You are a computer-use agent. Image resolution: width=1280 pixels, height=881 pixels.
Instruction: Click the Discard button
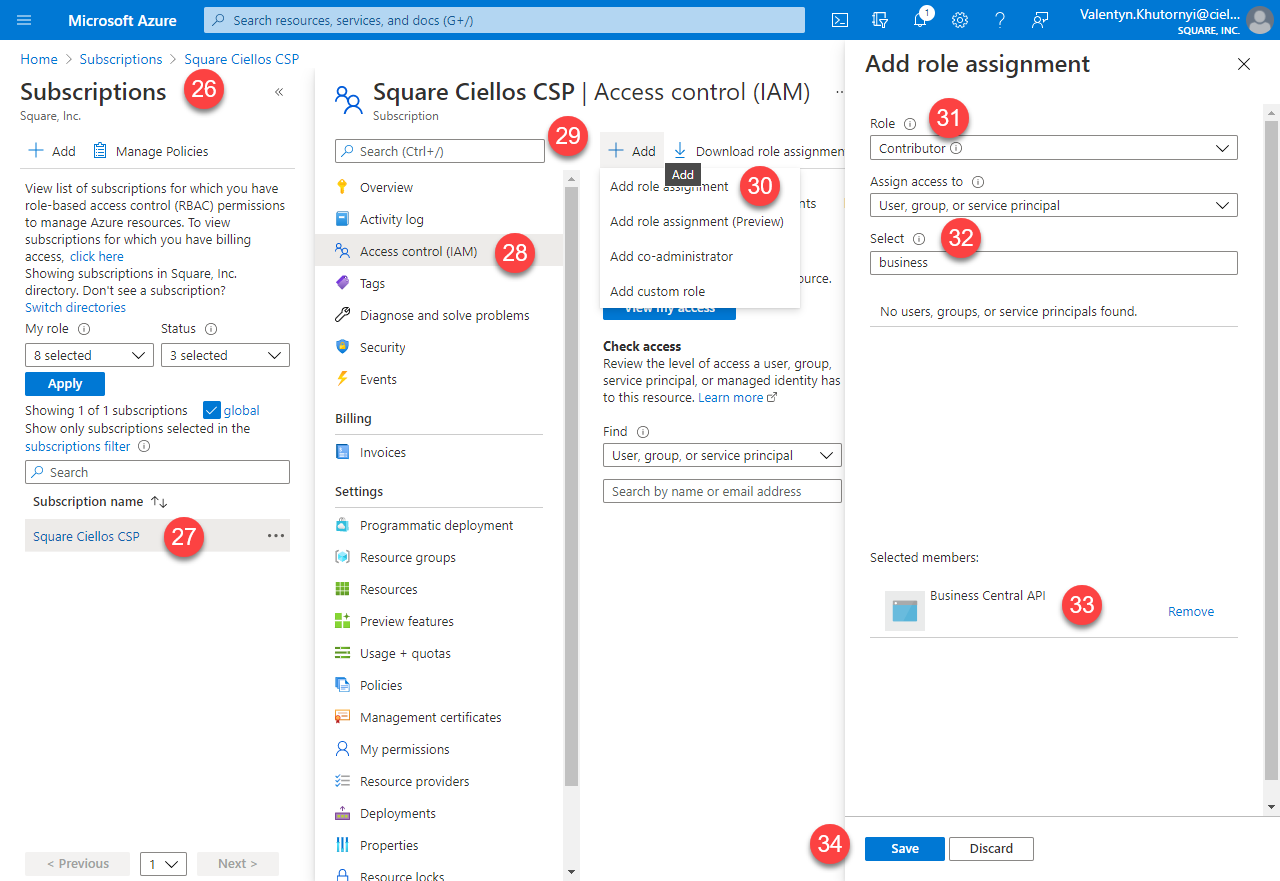(x=991, y=848)
